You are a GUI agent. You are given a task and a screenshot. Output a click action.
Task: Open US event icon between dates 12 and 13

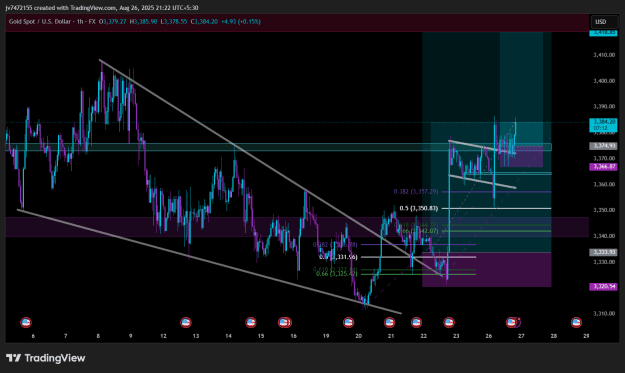(186, 322)
